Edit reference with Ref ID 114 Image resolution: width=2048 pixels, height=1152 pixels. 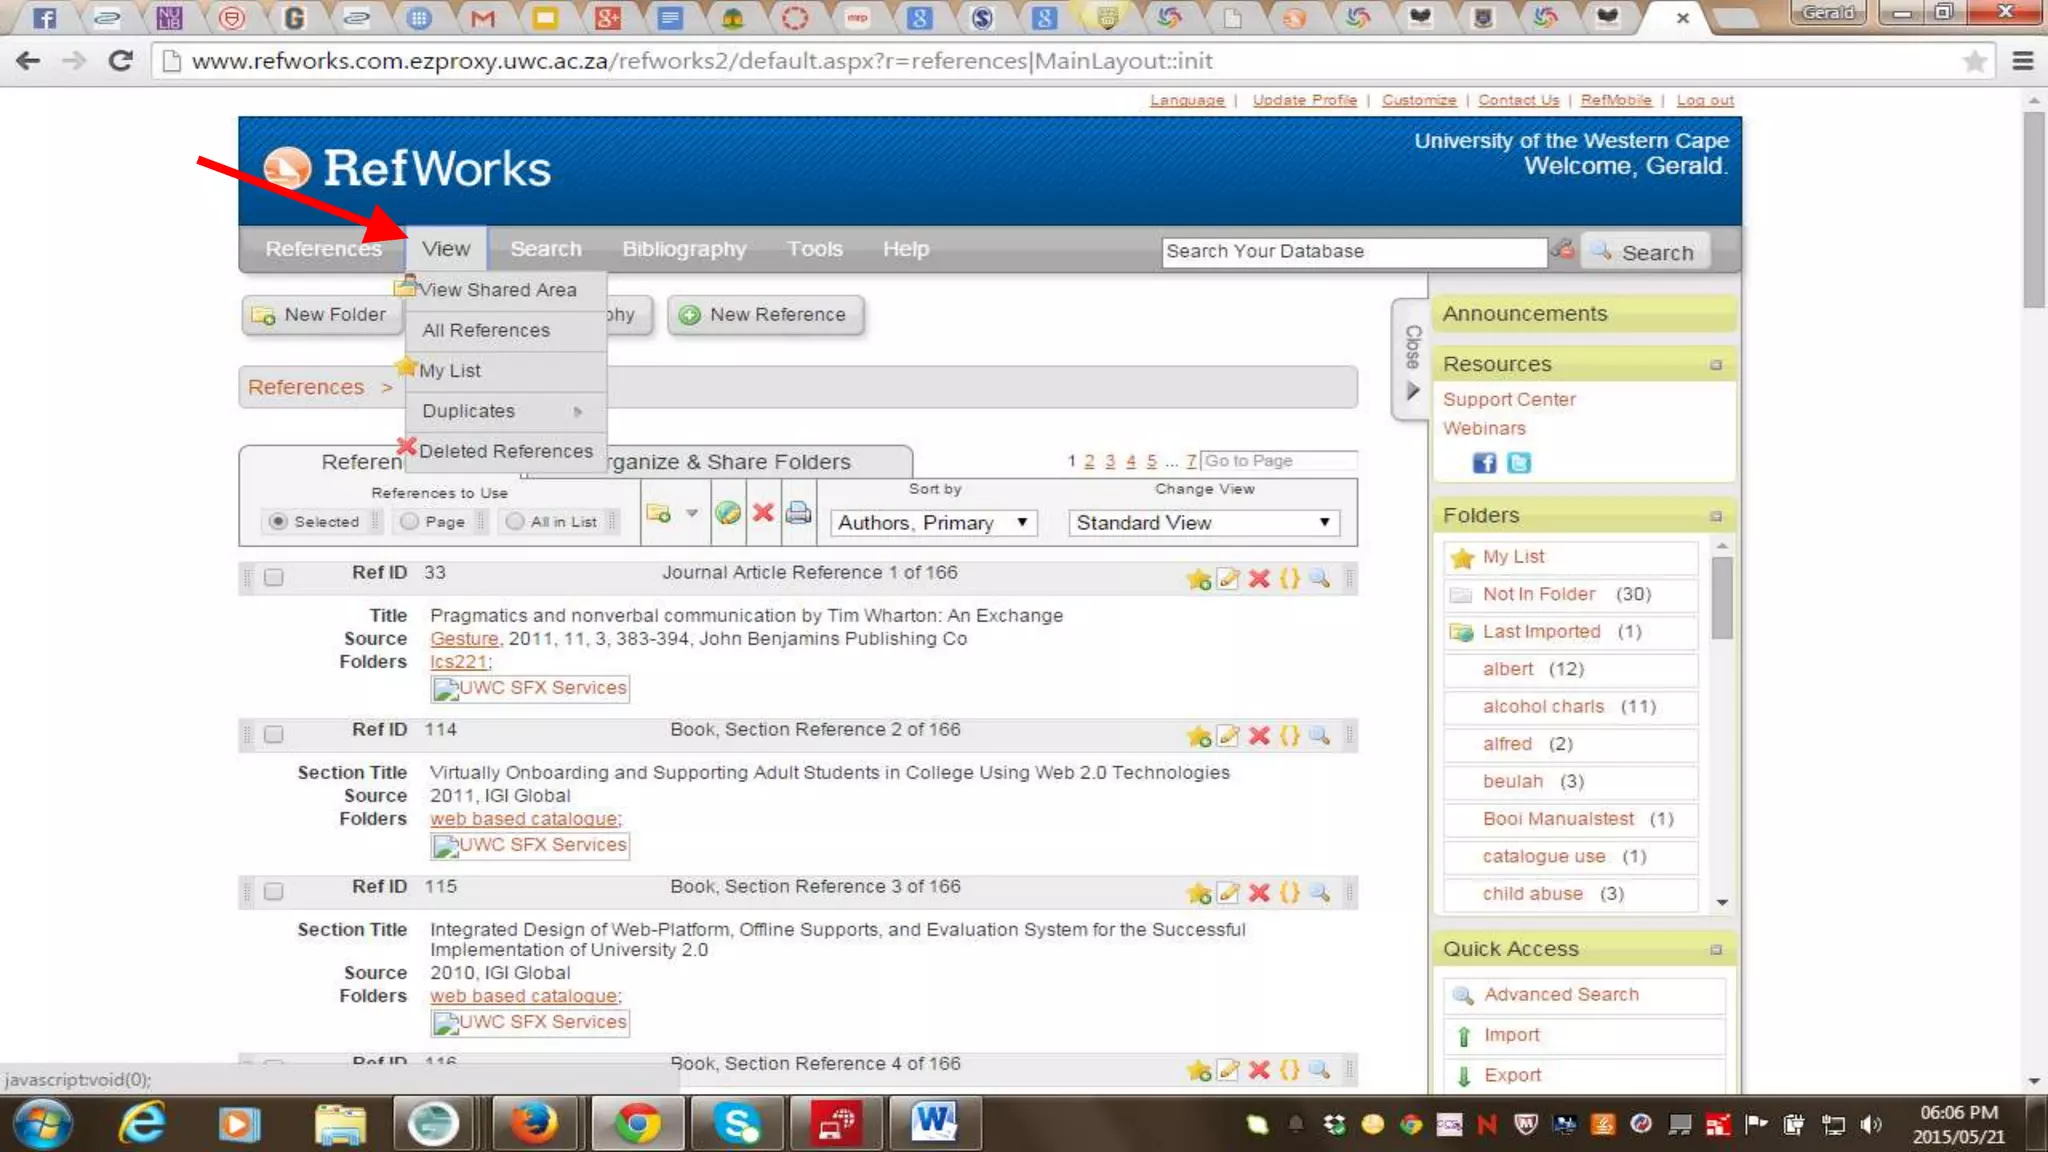[1229, 736]
